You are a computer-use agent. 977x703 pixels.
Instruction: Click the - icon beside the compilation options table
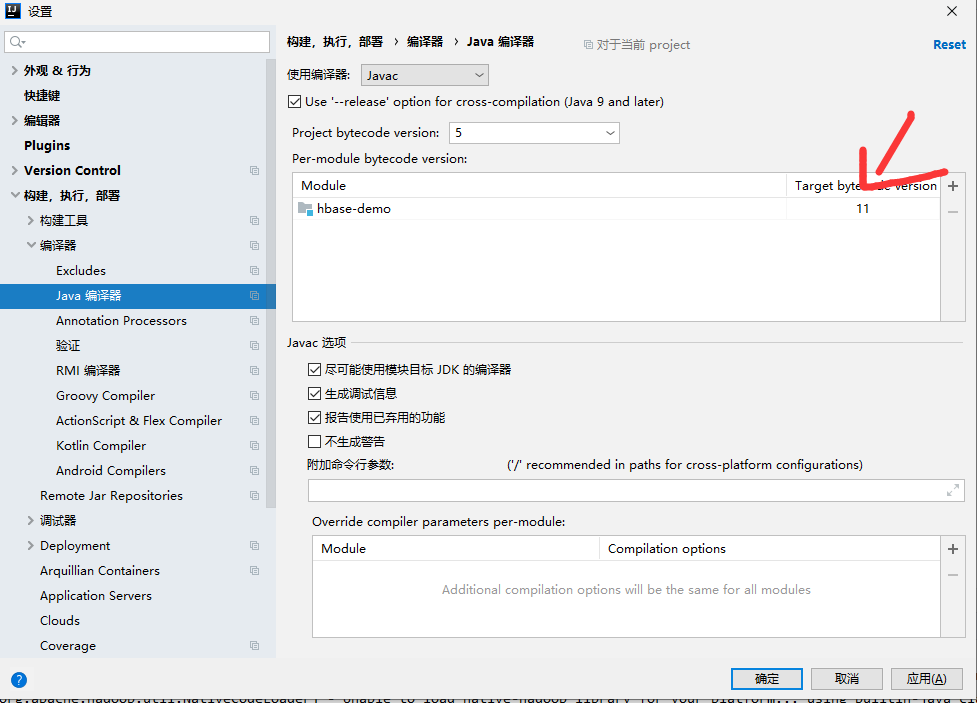[x=952, y=573]
